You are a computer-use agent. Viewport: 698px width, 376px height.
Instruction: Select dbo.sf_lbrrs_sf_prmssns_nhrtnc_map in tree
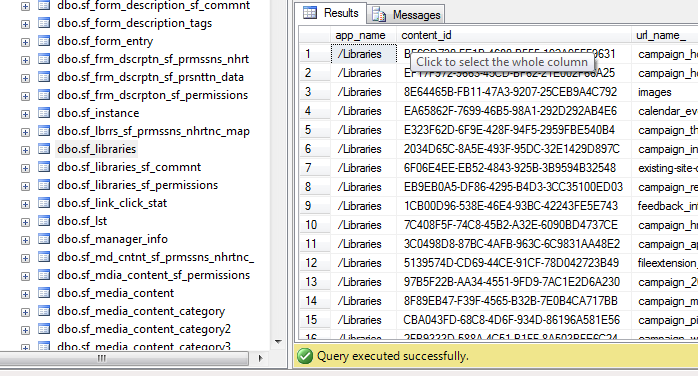(x=154, y=131)
